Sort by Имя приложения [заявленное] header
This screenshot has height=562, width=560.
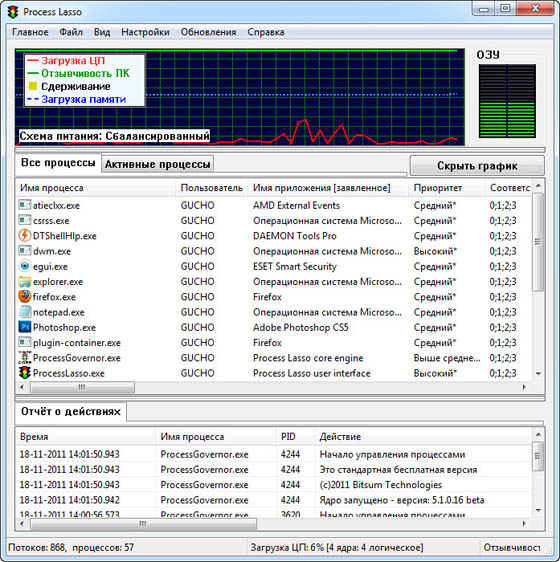click(x=328, y=188)
